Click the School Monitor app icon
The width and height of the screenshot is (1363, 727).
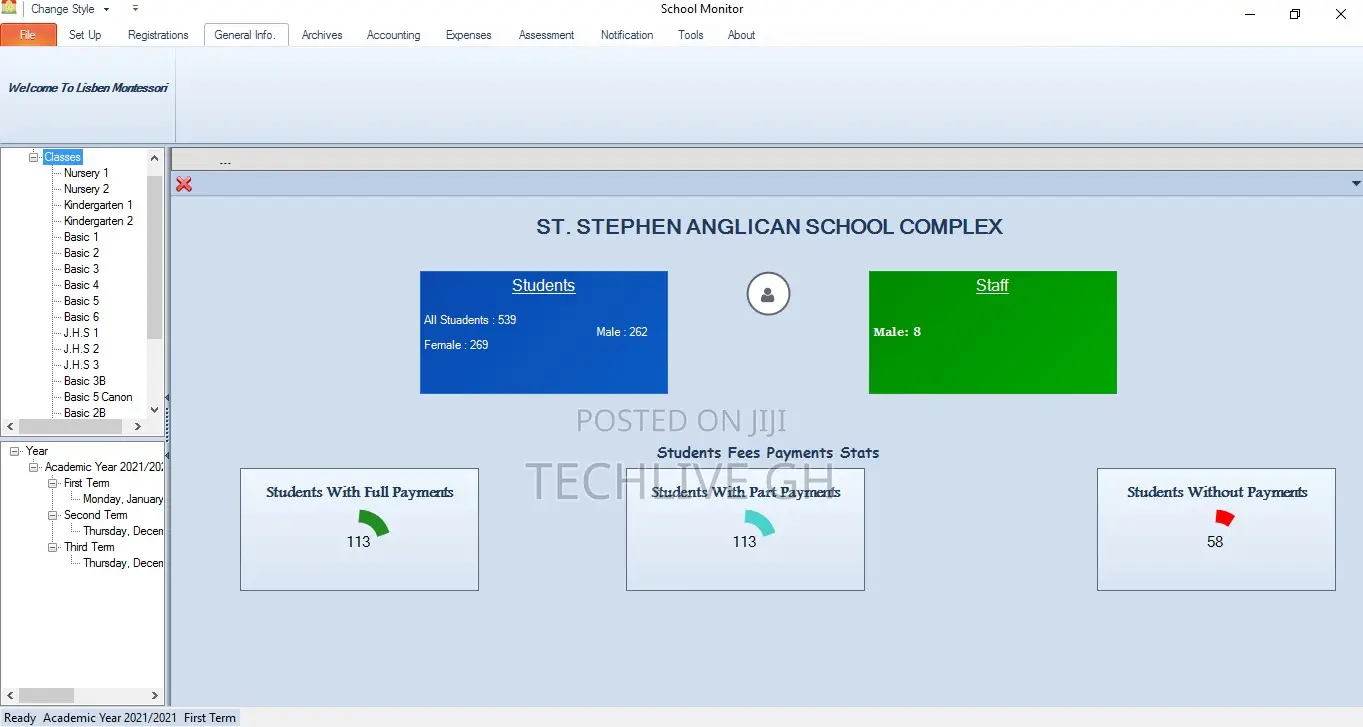pos(8,8)
